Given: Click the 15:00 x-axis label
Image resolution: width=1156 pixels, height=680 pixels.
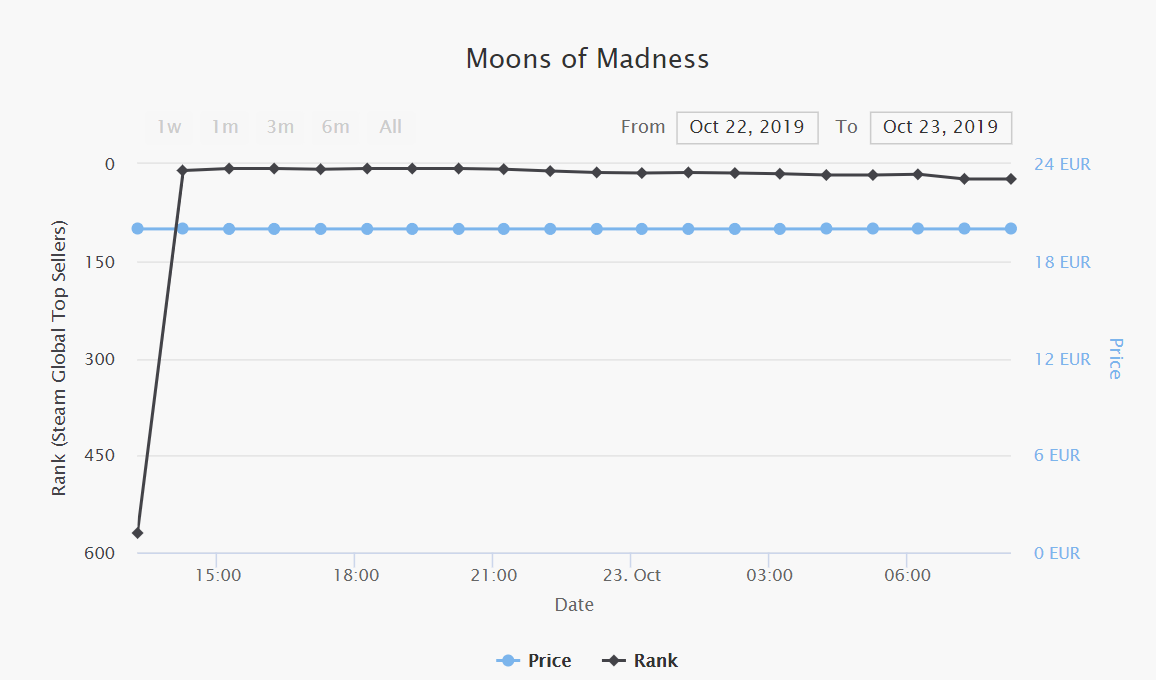Looking at the screenshot, I should coord(217,576).
